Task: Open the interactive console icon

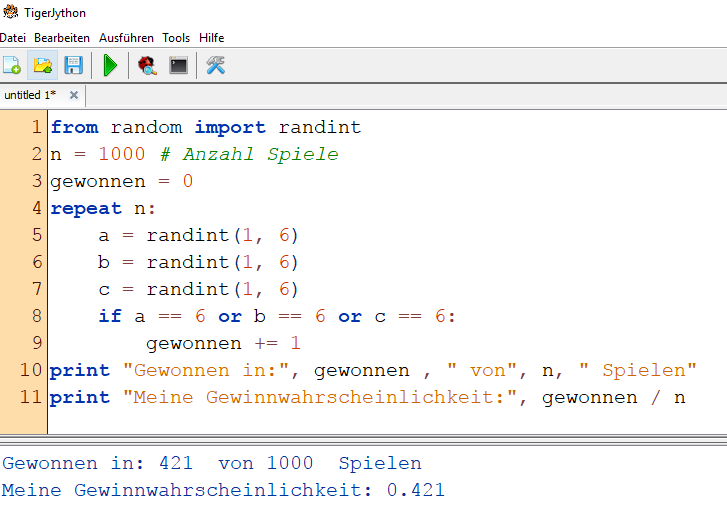Action: (x=178, y=66)
